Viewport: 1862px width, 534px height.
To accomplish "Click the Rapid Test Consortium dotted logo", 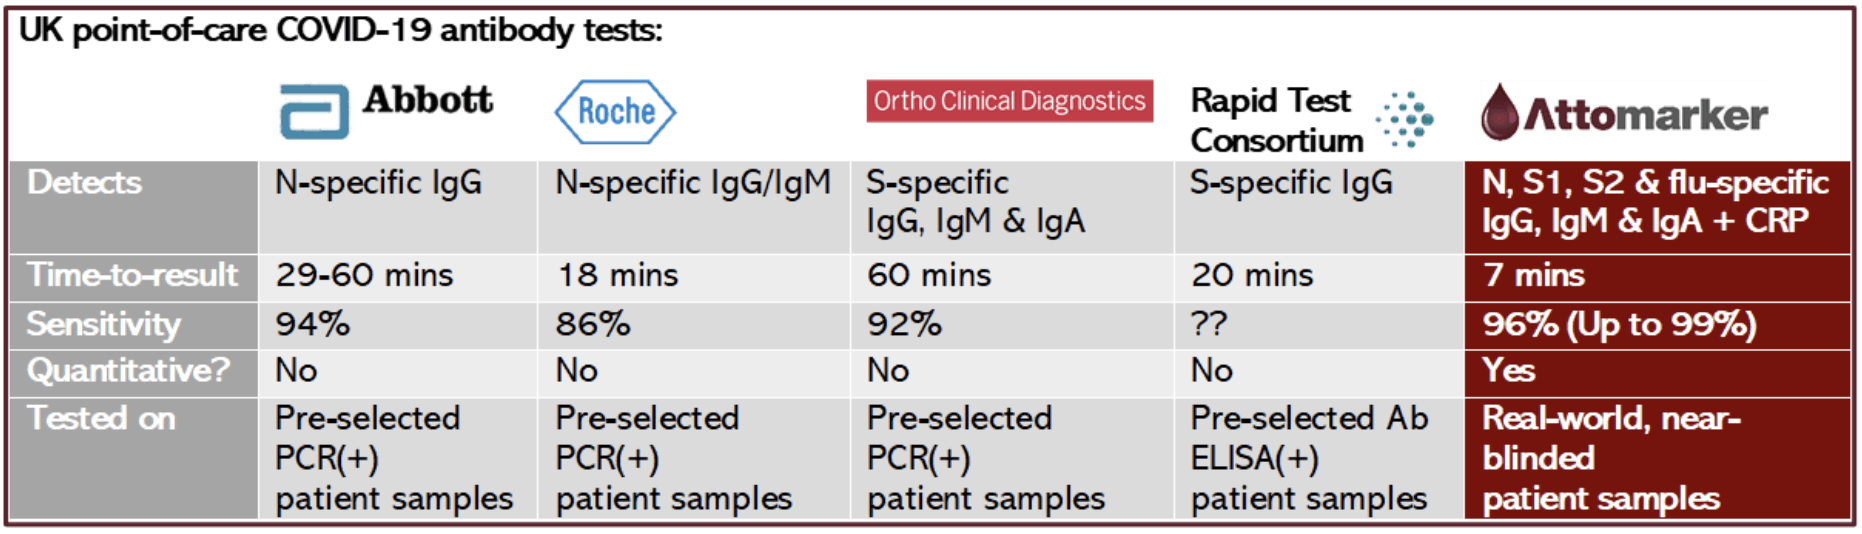I will click(1405, 120).
